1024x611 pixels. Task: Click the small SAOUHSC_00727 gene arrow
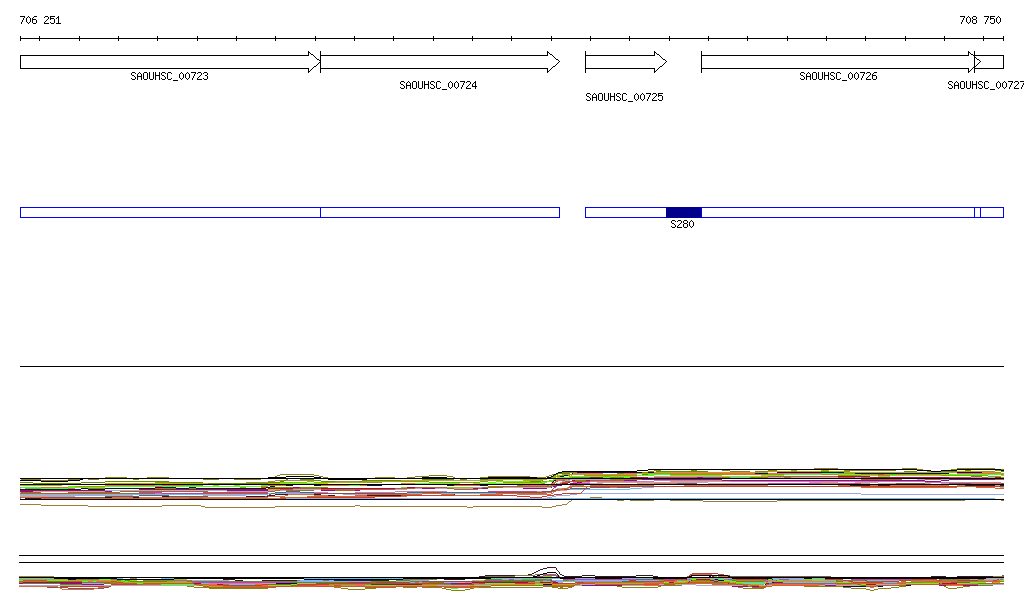click(x=992, y=62)
